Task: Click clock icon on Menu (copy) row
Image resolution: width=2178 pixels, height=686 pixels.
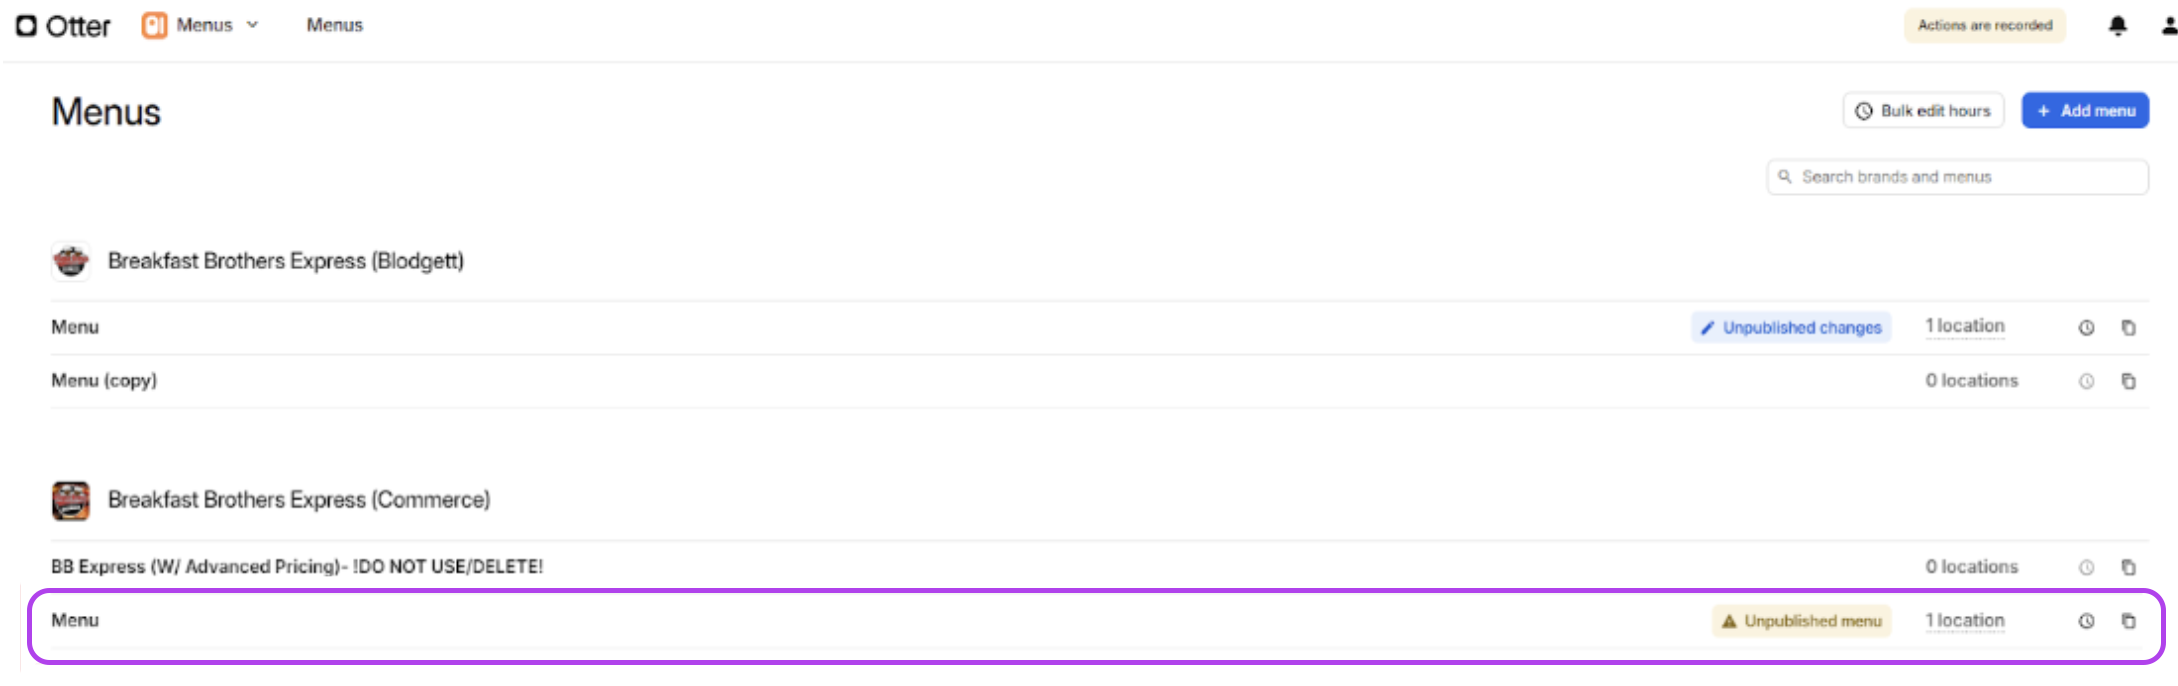Action: [x=2086, y=381]
